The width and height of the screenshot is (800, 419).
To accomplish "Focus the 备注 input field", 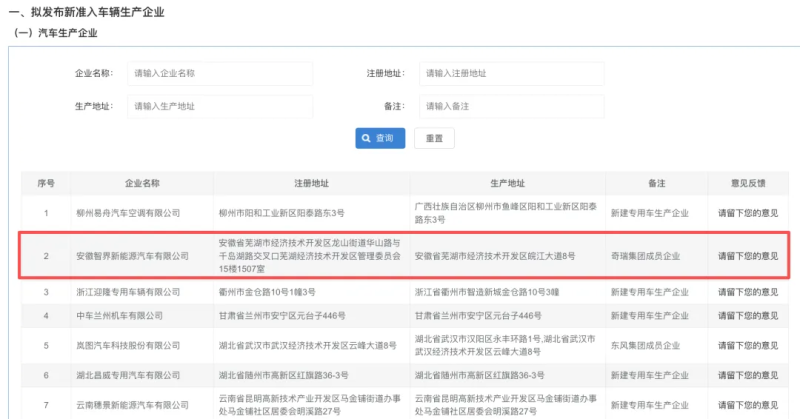I will pyautogui.click(x=511, y=106).
